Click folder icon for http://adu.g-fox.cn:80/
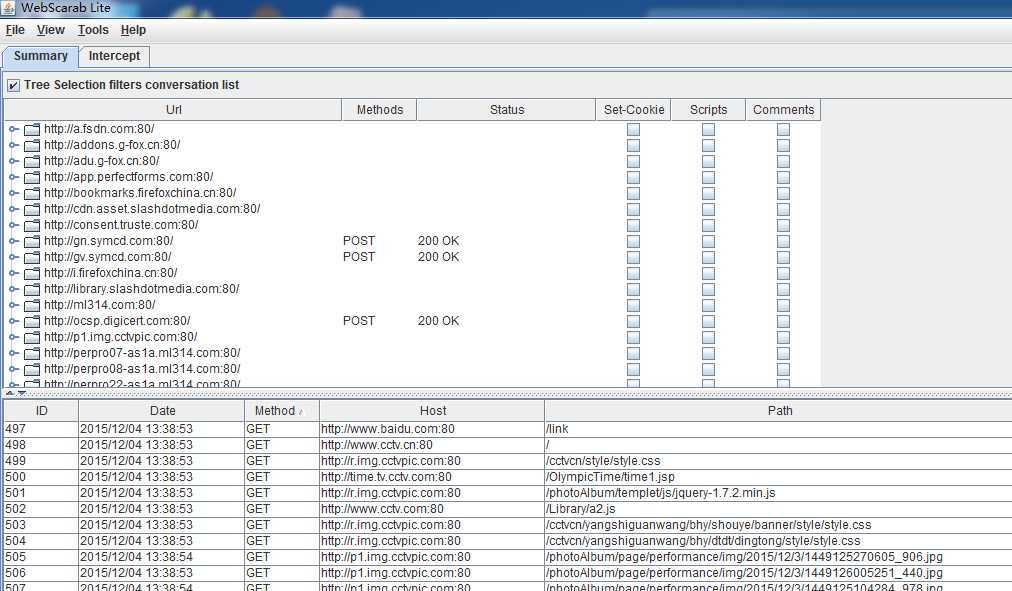The height and width of the screenshot is (591, 1012). pyautogui.click(x=32, y=161)
